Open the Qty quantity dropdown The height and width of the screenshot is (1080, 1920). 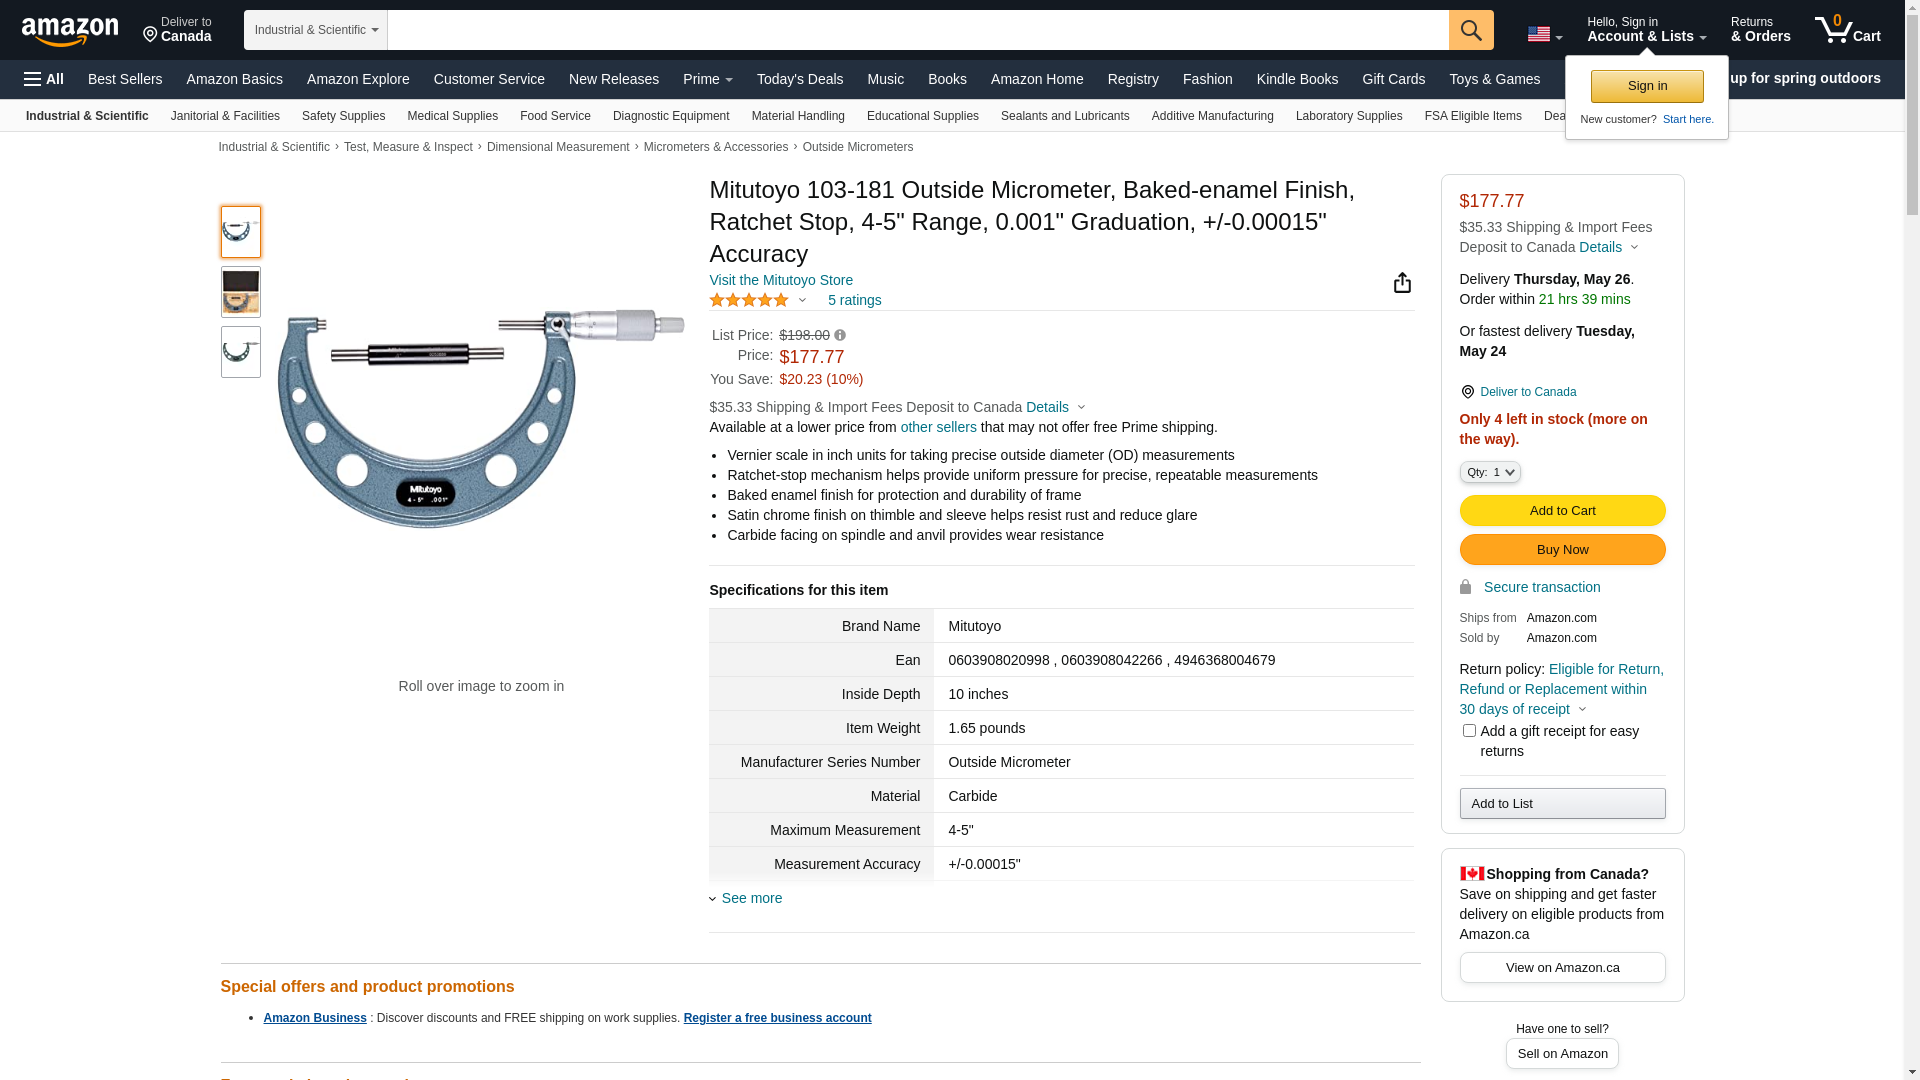click(1489, 472)
